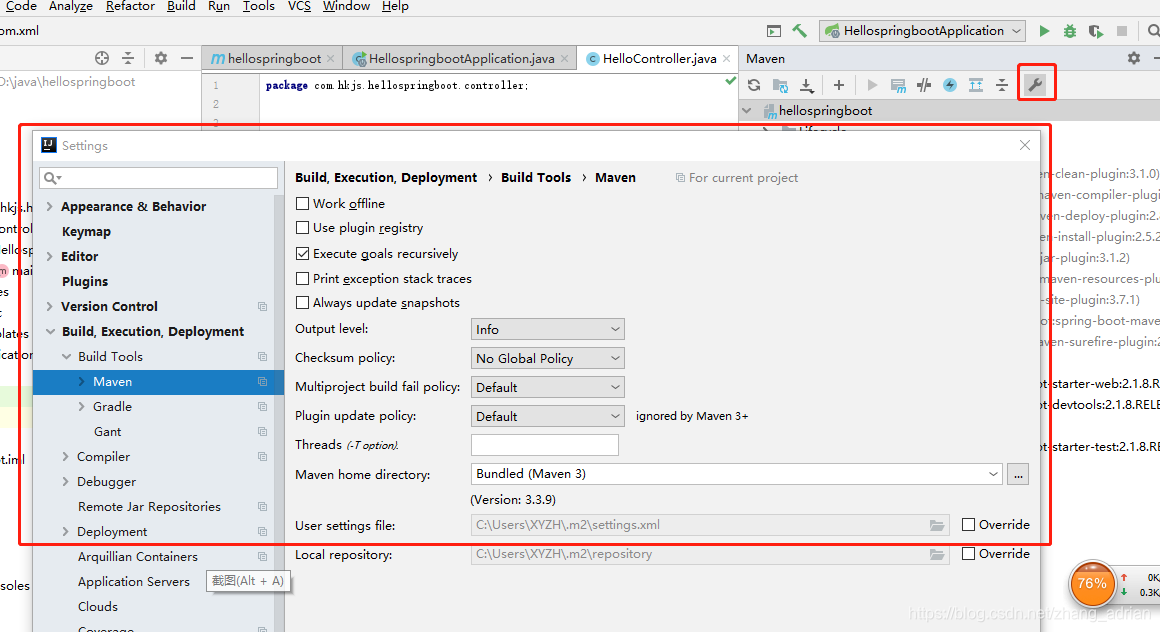
Task: Add a Maven project with the plus icon
Action: pos(838,85)
